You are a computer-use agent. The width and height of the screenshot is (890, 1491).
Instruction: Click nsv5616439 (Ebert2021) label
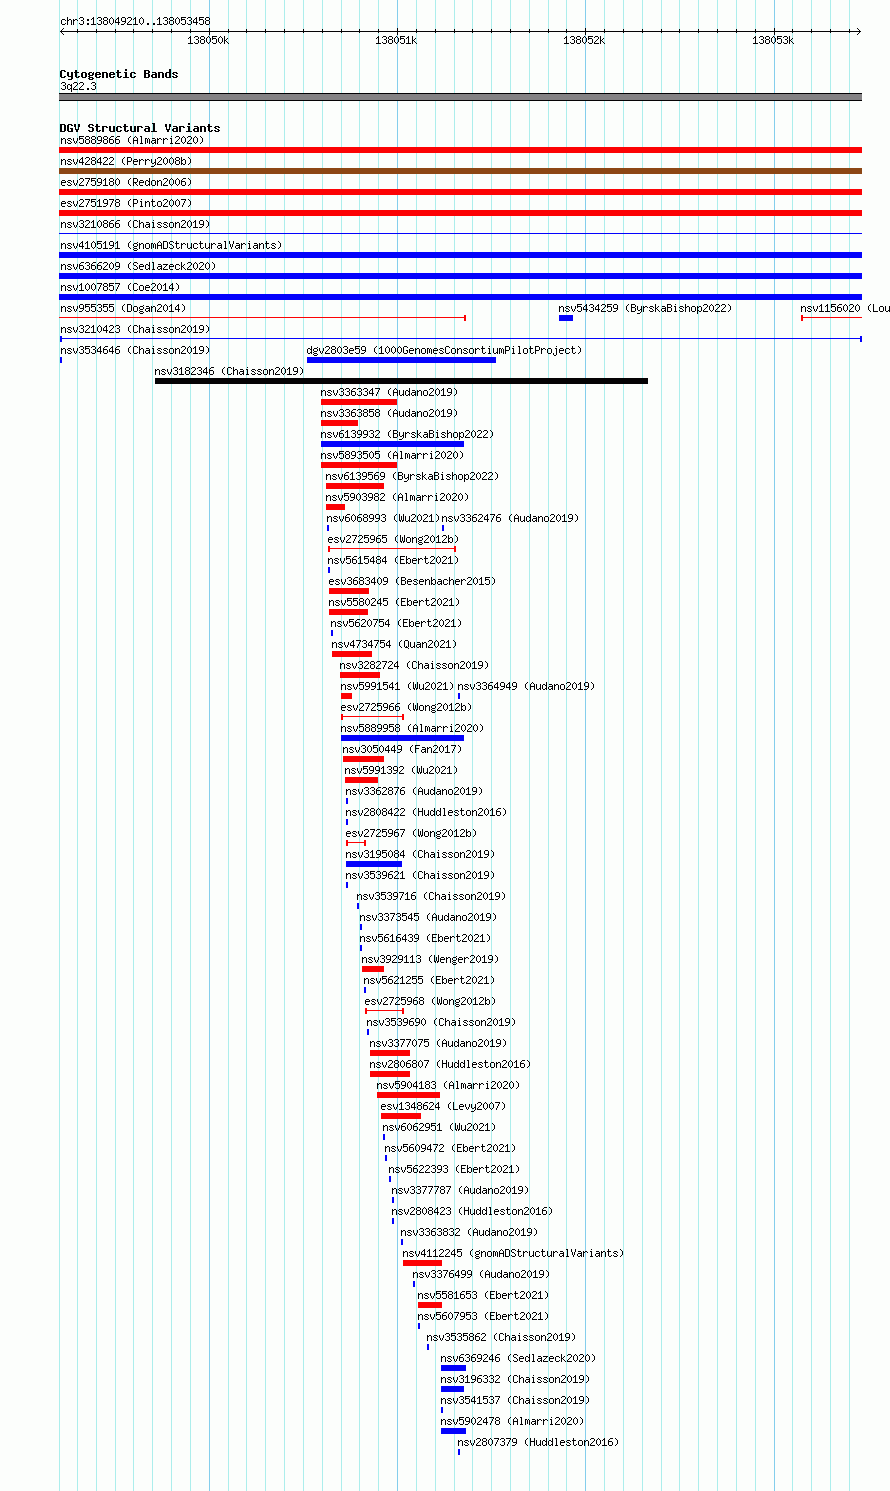click(x=425, y=938)
